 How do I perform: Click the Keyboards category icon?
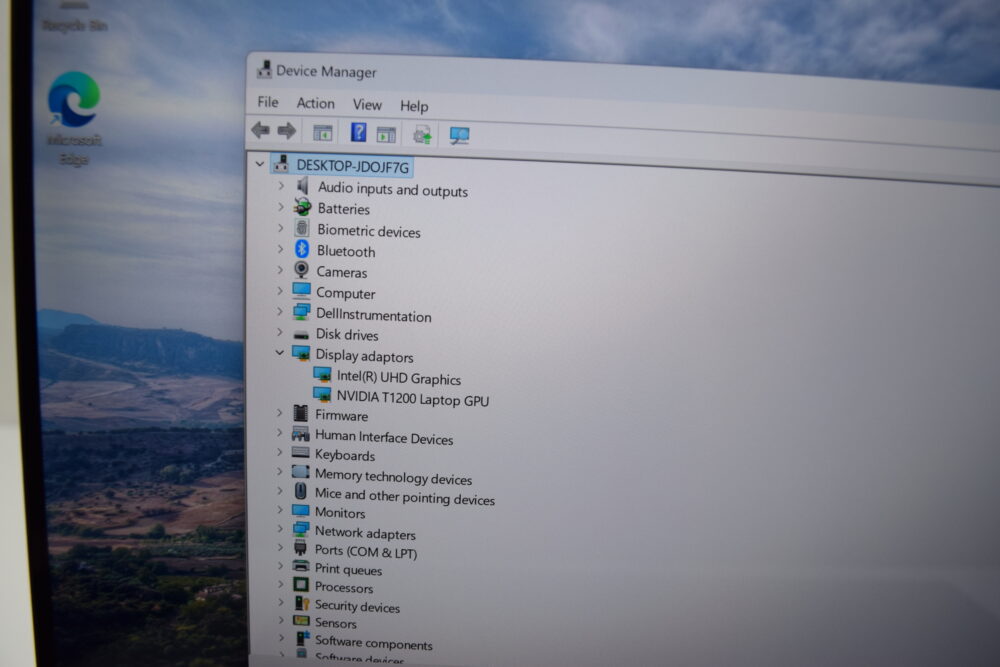300,453
